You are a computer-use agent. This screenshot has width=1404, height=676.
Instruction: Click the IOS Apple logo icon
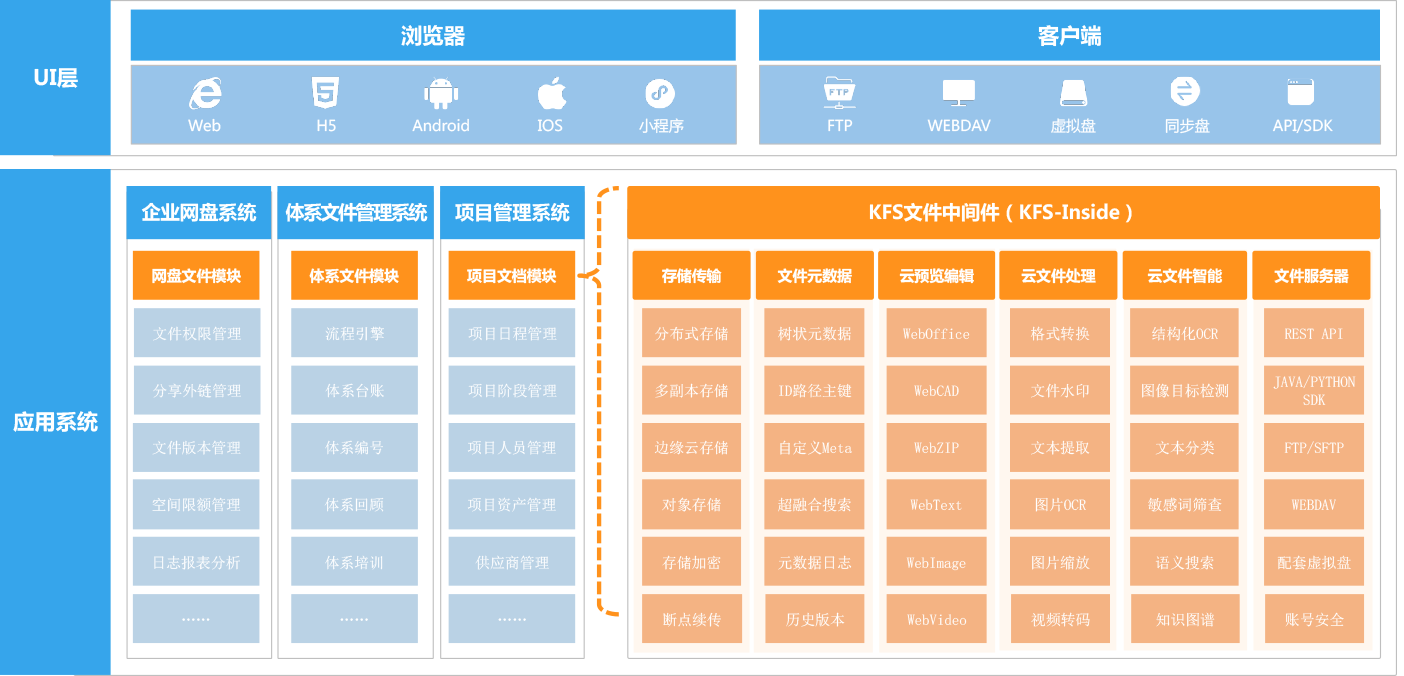[x=551, y=93]
